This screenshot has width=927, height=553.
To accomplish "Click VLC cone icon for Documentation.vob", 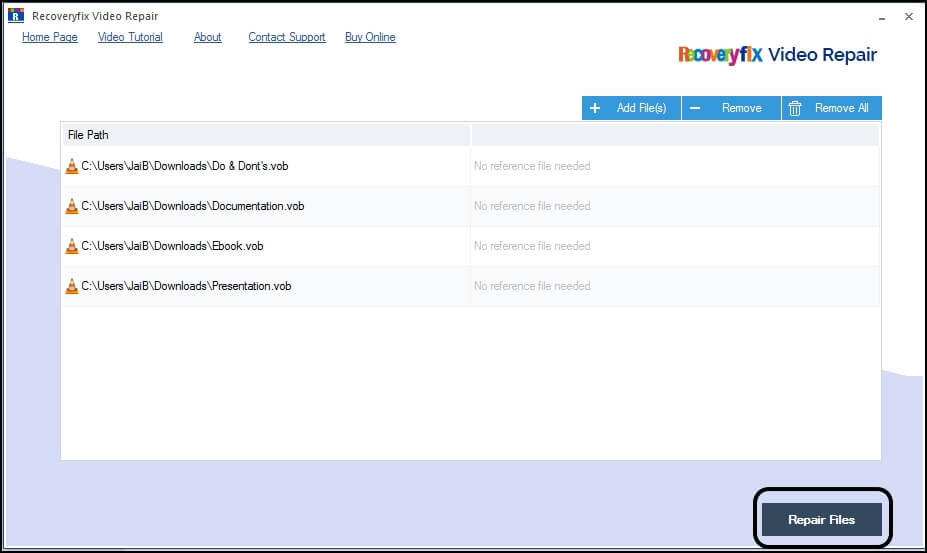I will [x=72, y=206].
